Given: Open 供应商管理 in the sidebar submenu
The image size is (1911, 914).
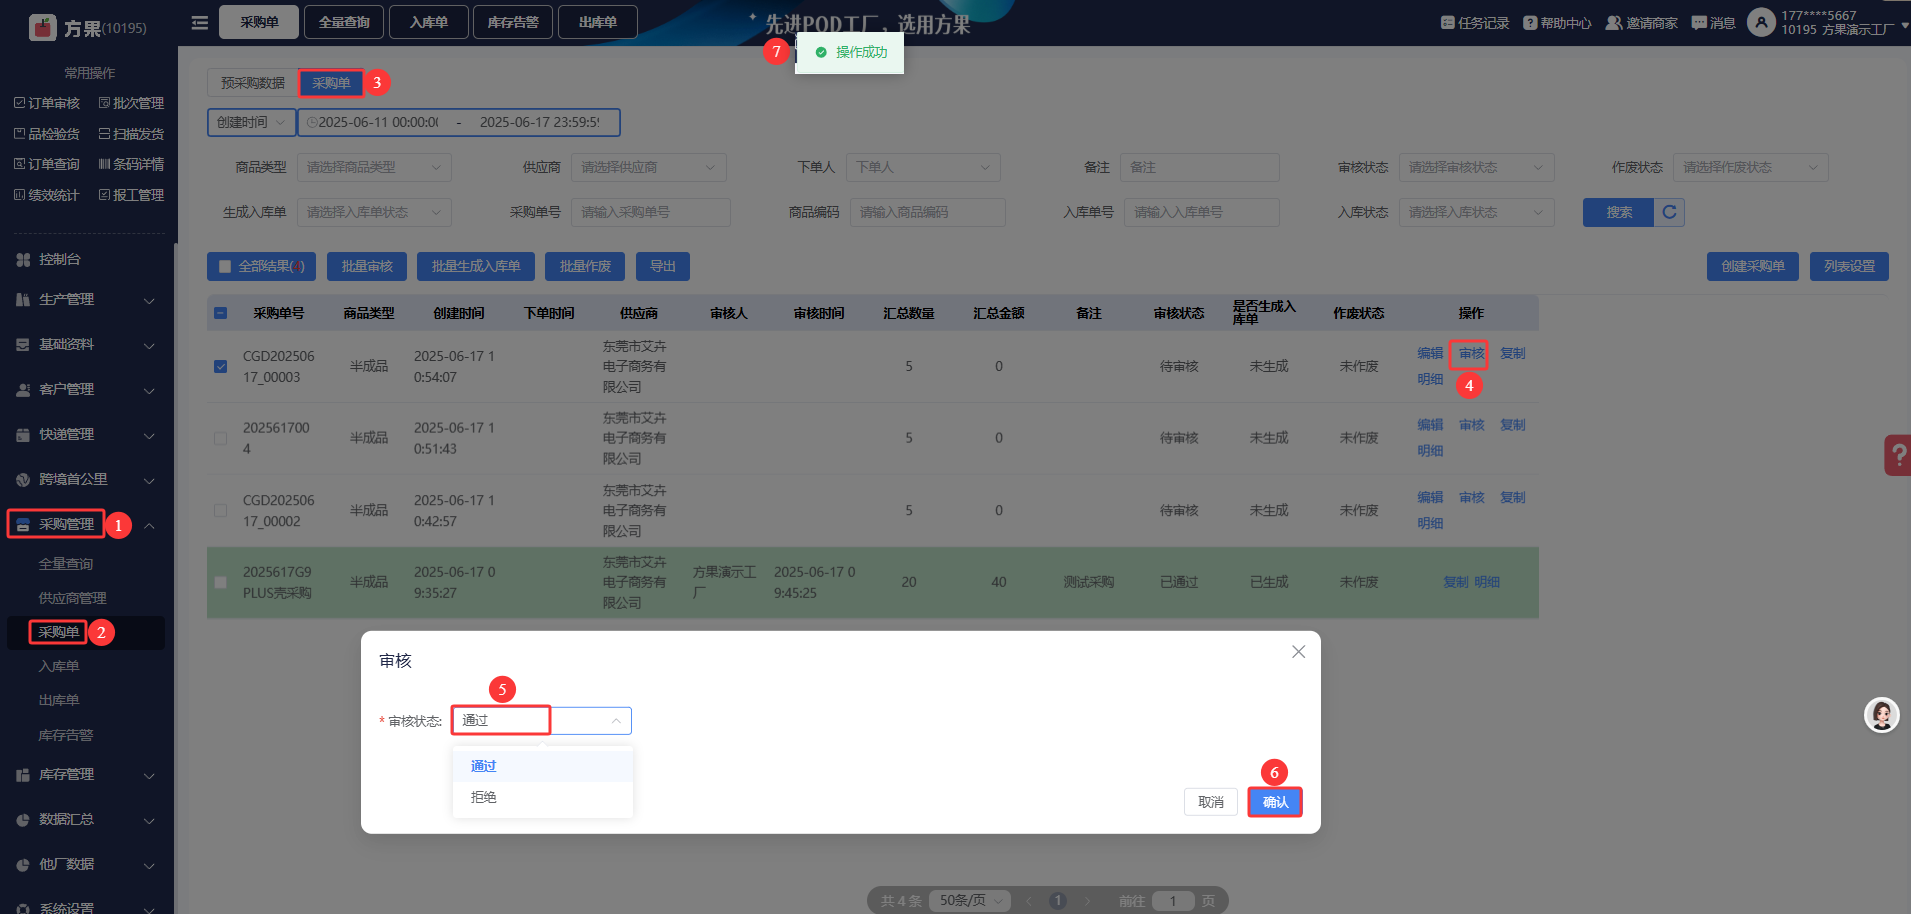Looking at the screenshot, I should 73,598.
